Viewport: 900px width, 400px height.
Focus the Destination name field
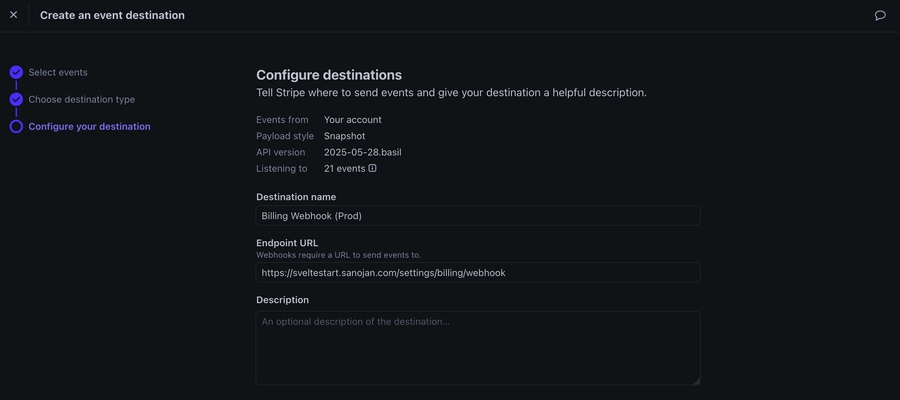click(478, 216)
